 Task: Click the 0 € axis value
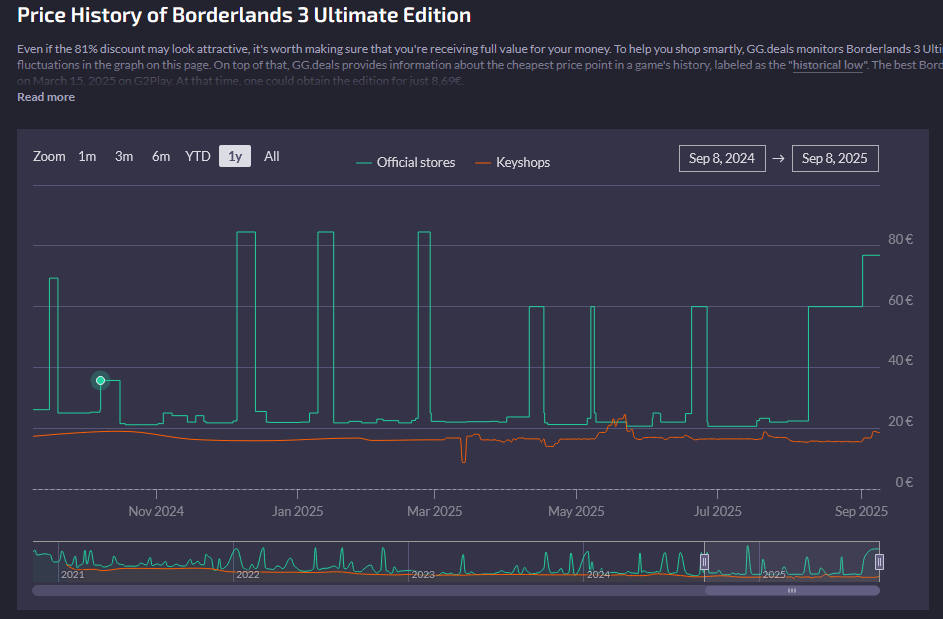click(904, 482)
